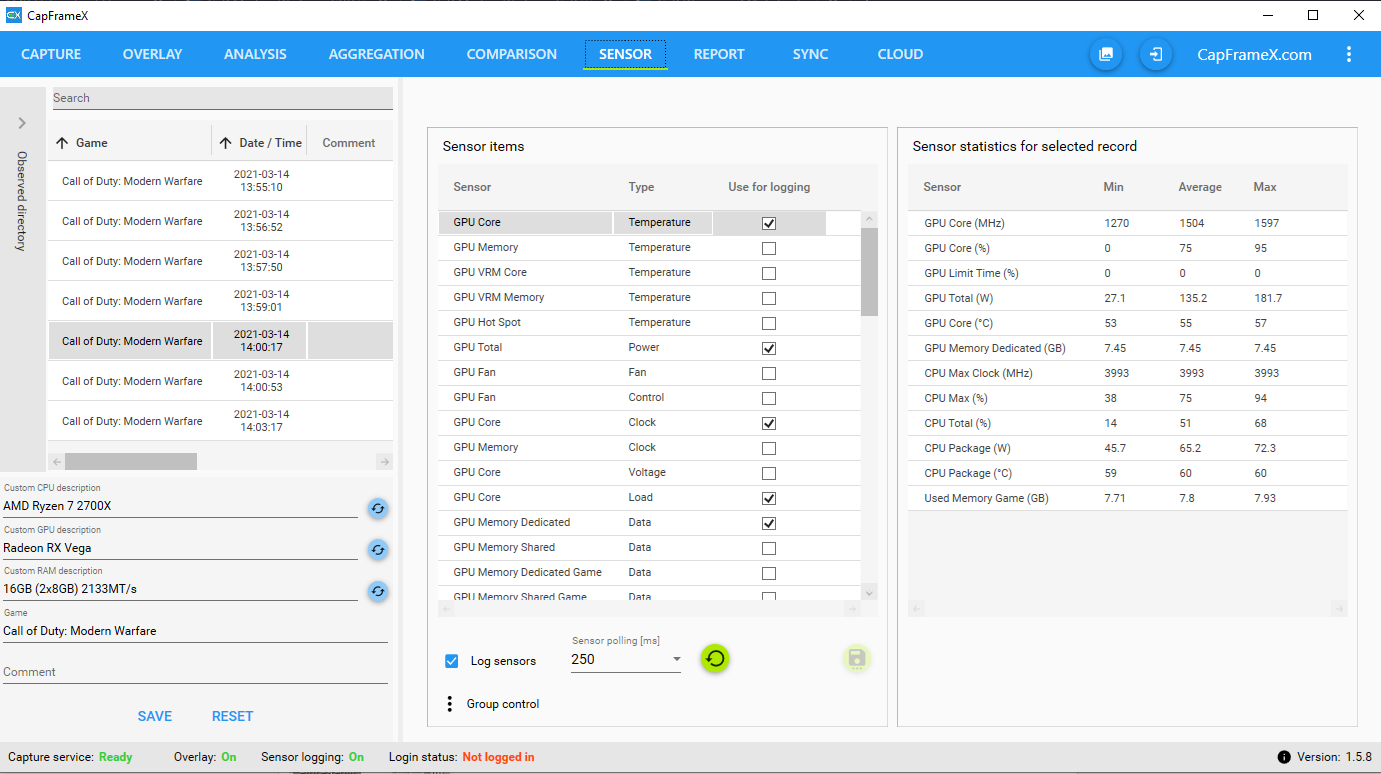Toggle the Log sensors checkbox
This screenshot has width=1381, height=774.
pos(452,661)
